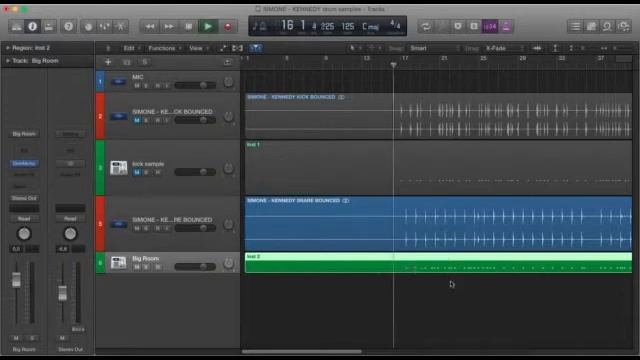Click the Big Room track instrument icon
Screen dimensions: 640x360
tap(119, 262)
